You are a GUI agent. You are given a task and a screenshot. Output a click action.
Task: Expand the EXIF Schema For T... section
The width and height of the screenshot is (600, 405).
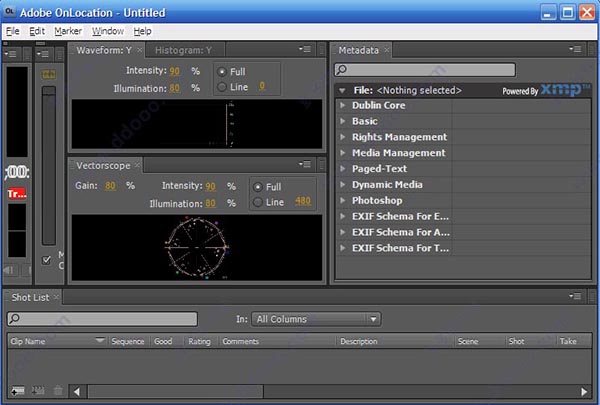[x=342, y=248]
